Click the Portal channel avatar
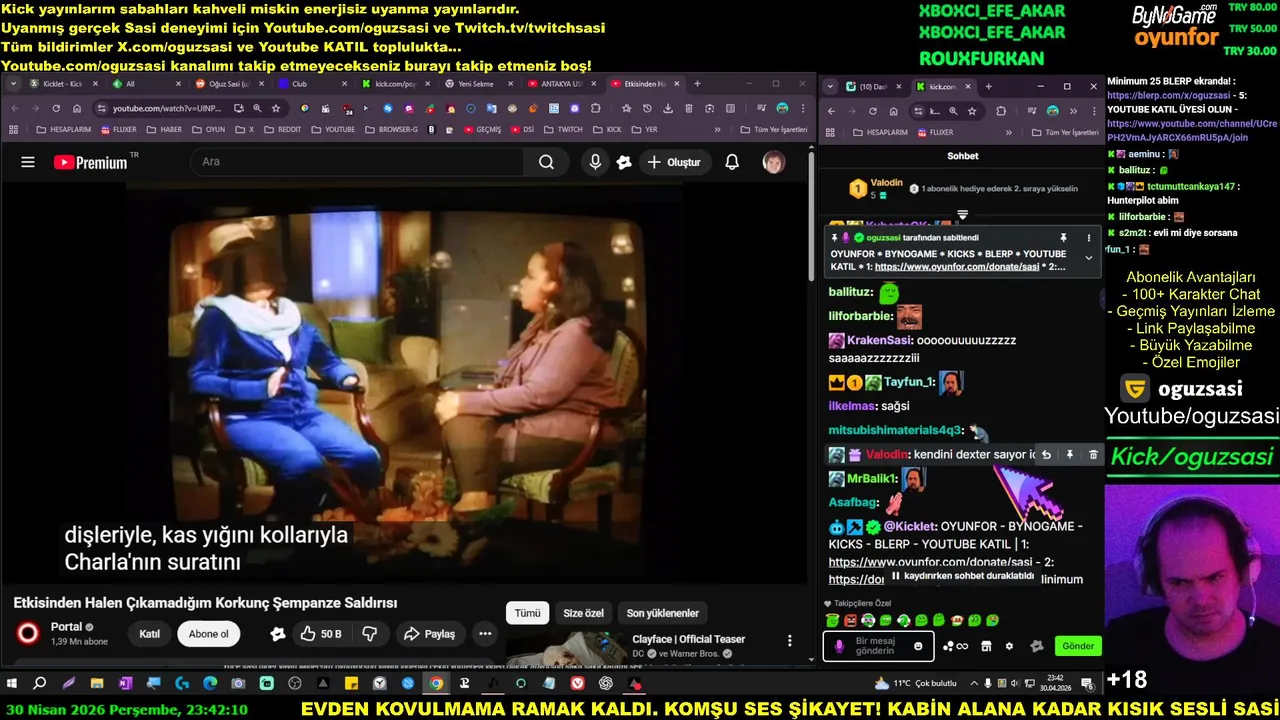 pos(28,633)
